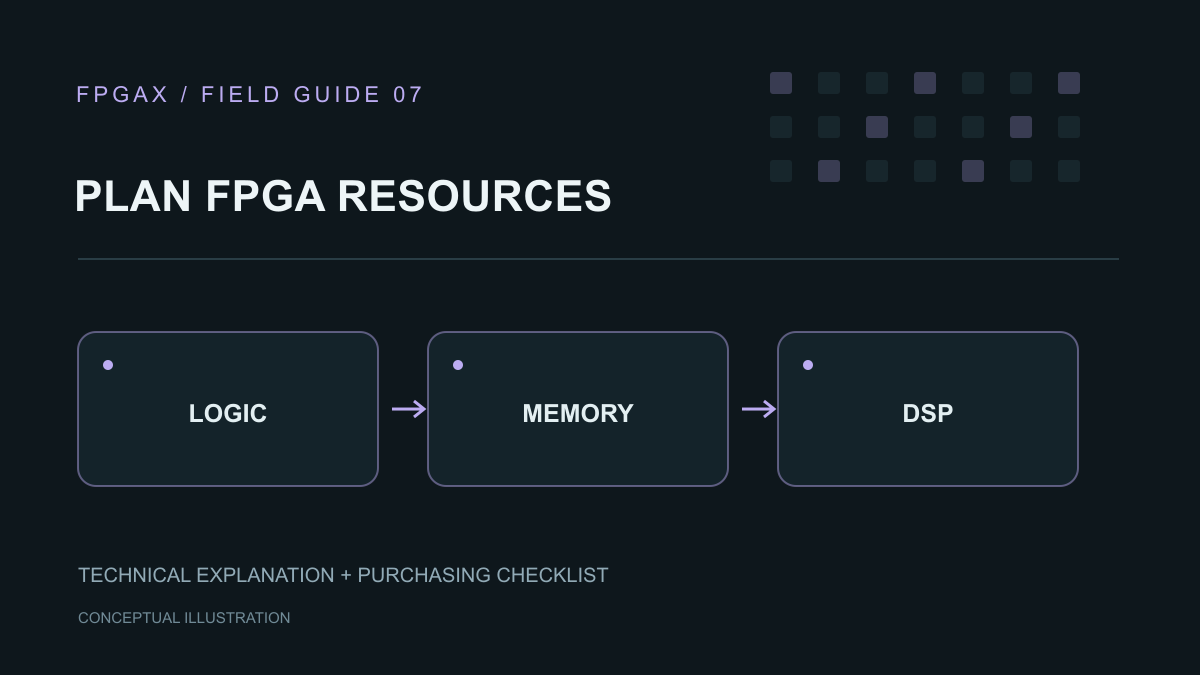Click the arrow between MEMORY and DSP
The height and width of the screenshot is (675, 1200).
pos(759,409)
